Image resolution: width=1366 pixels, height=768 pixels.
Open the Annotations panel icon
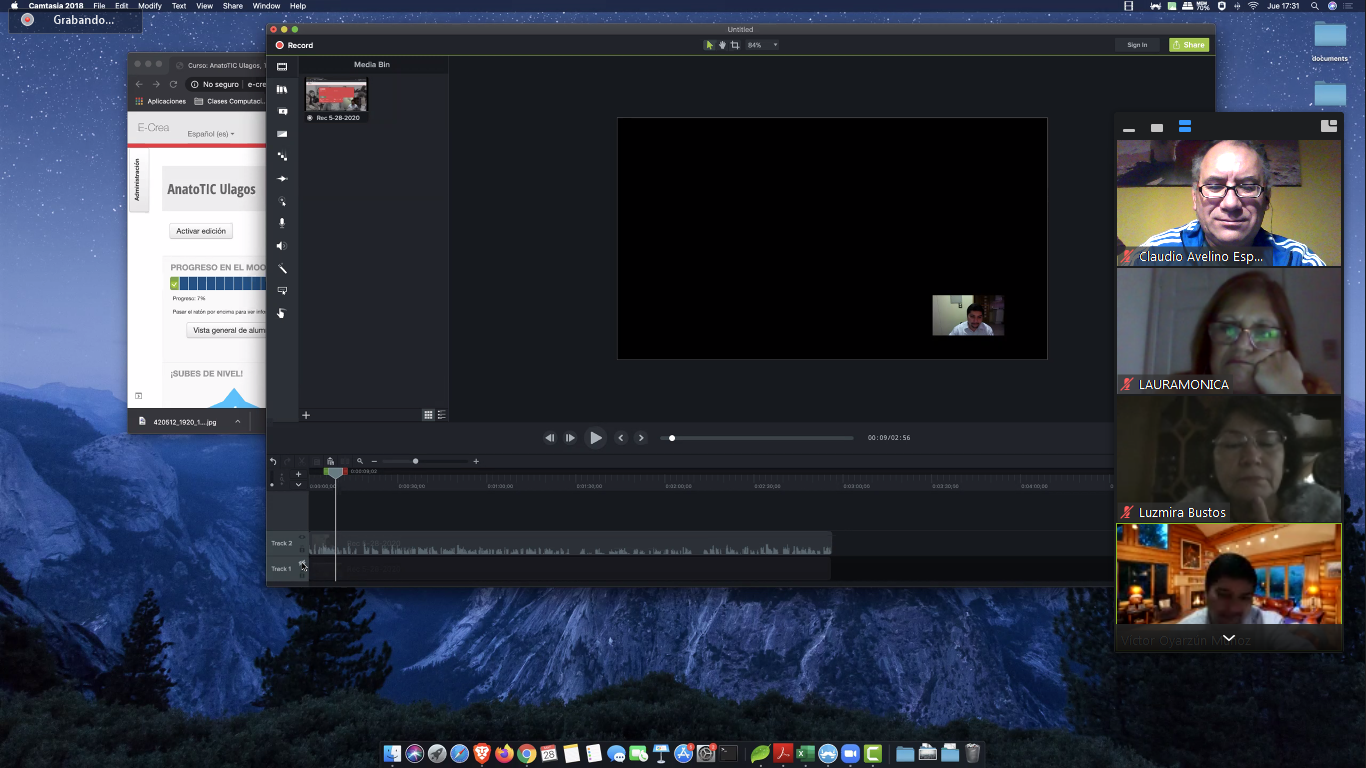point(282,111)
